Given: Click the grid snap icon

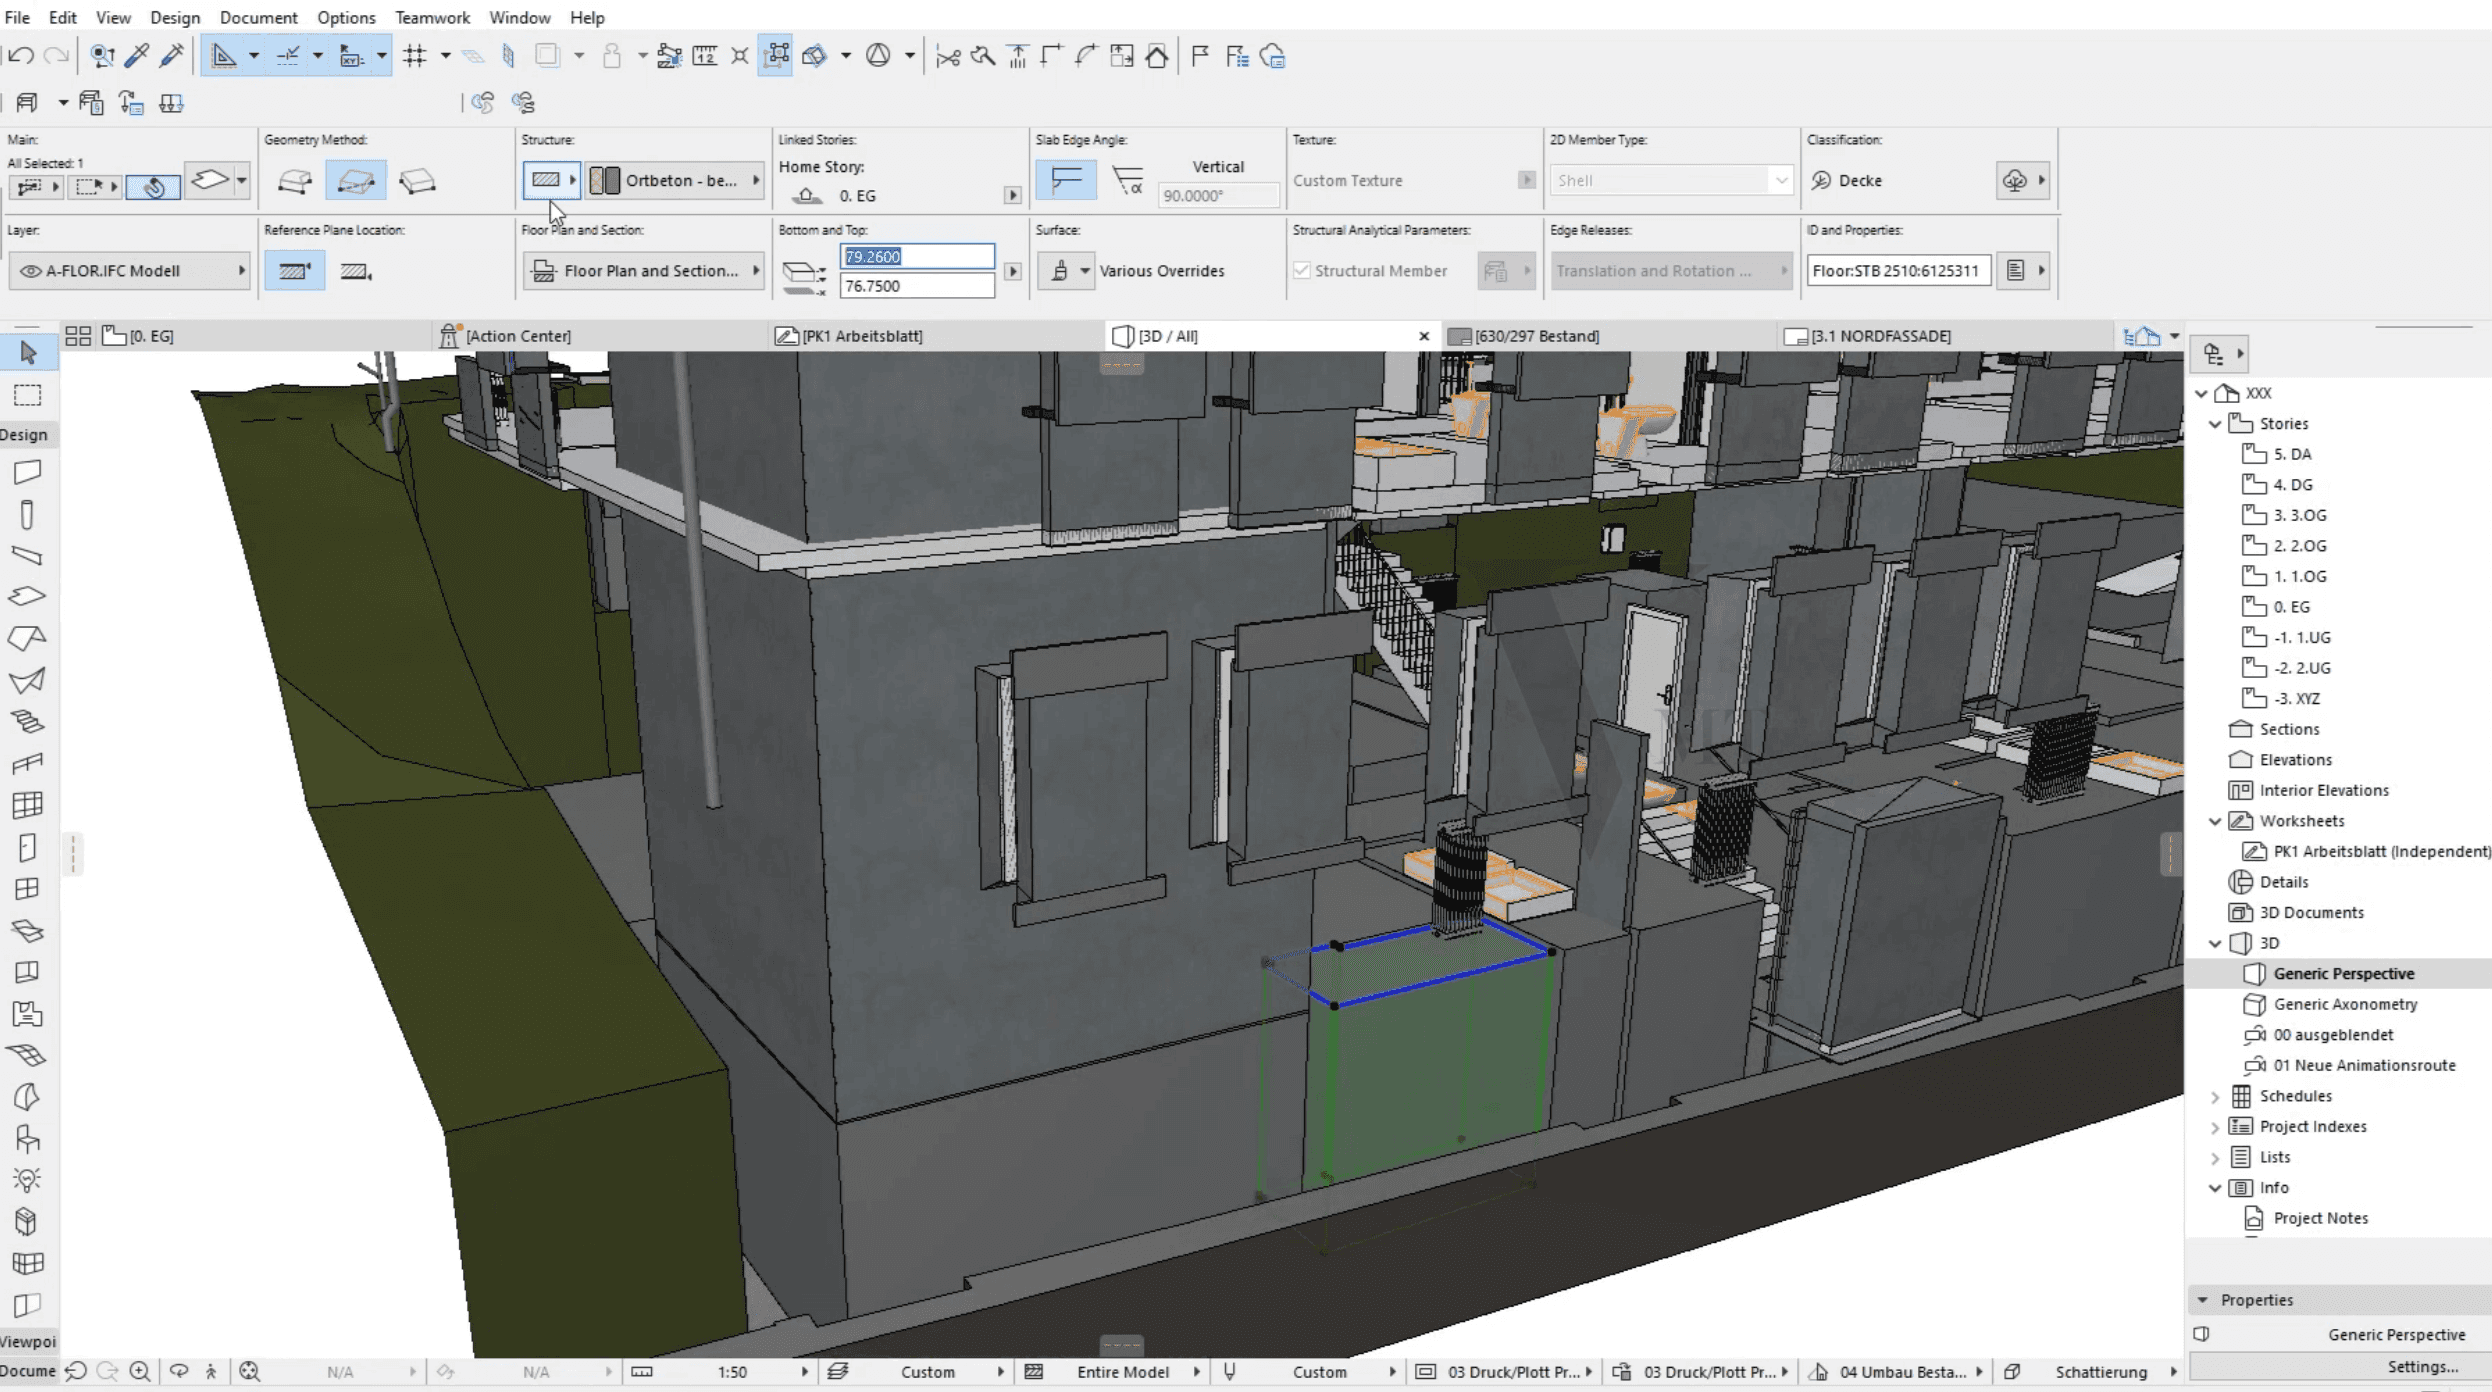Looking at the screenshot, I should [415, 56].
